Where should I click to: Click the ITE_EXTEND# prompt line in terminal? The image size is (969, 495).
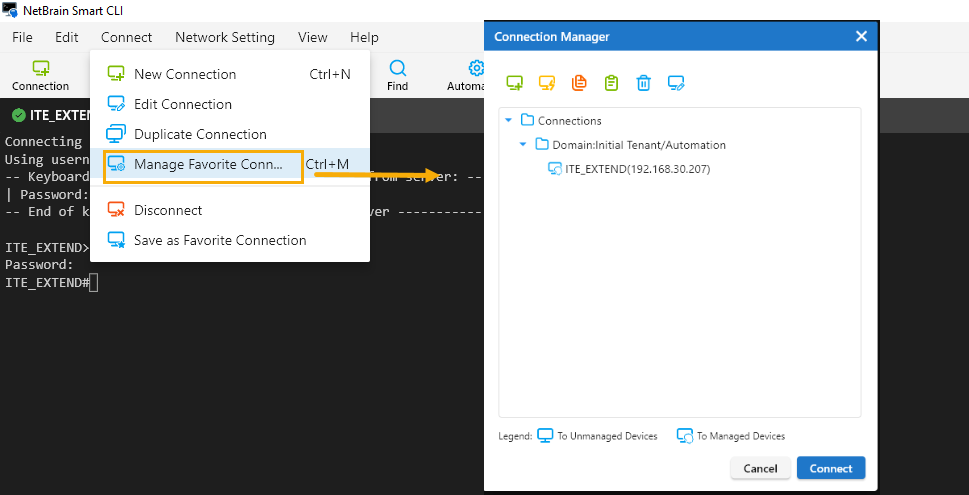coord(51,284)
